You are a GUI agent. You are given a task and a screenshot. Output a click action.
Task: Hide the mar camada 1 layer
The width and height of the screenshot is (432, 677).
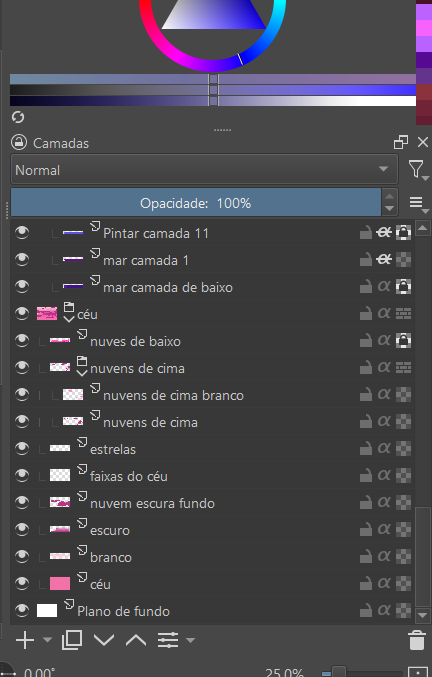[x=22, y=259]
